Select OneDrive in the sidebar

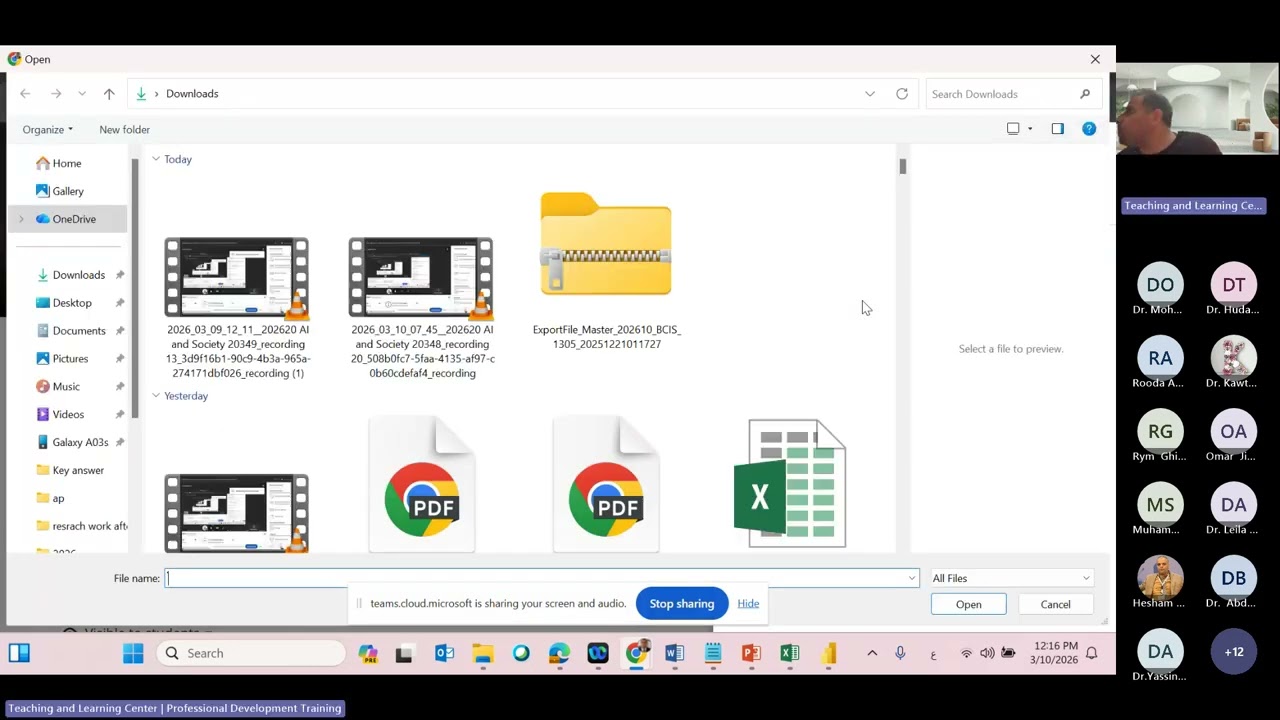point(74,219)
